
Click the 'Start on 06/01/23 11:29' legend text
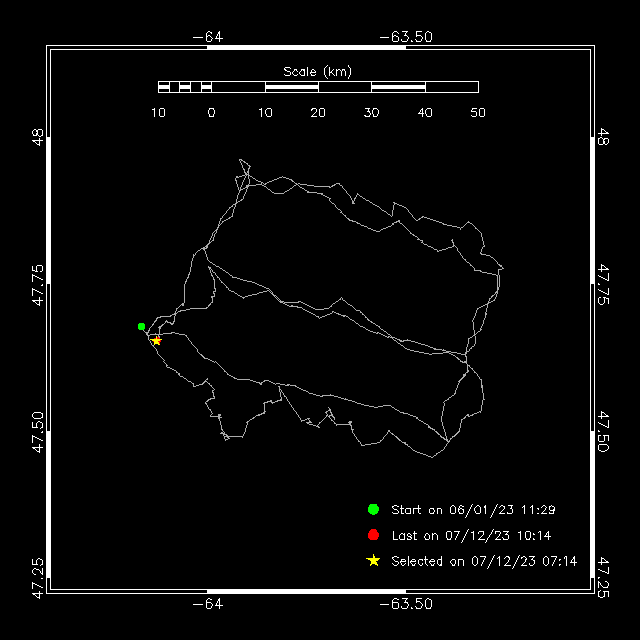pos(473,510)
